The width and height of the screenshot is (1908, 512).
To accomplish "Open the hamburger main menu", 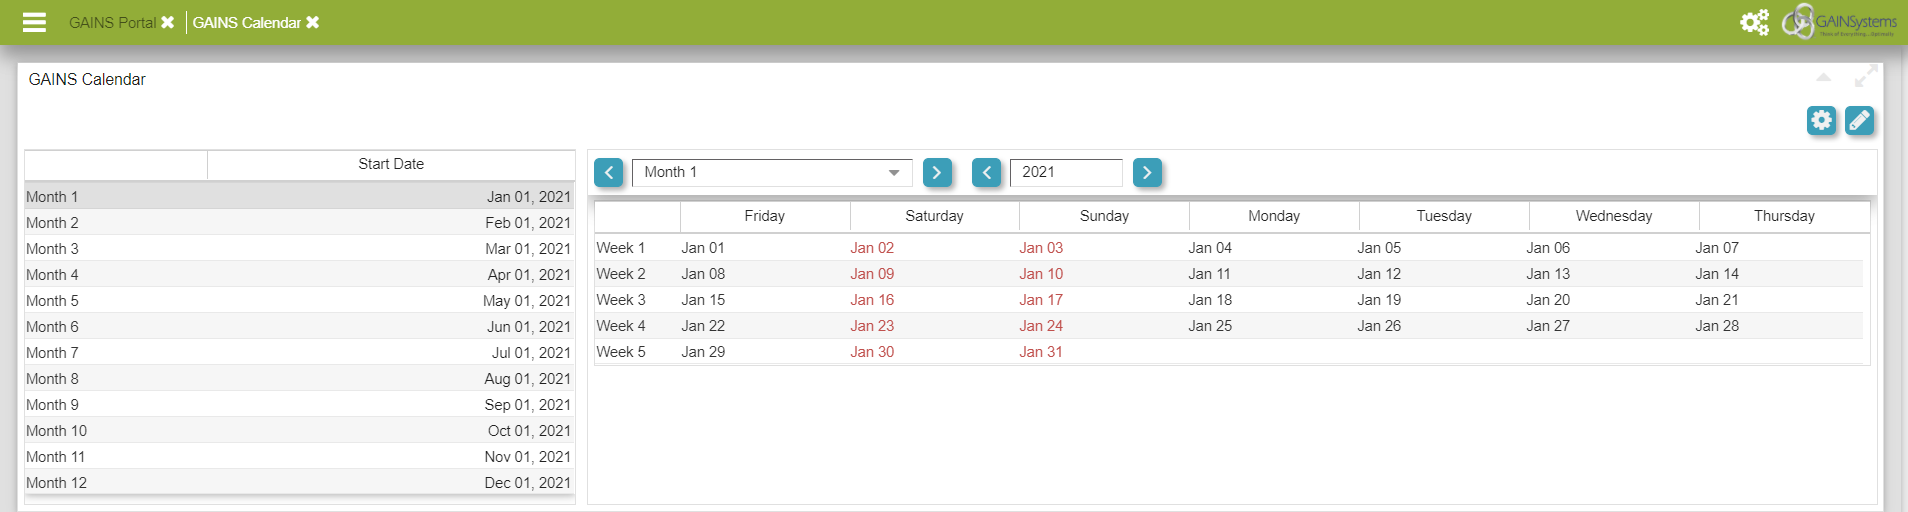I will coord(34,22).
